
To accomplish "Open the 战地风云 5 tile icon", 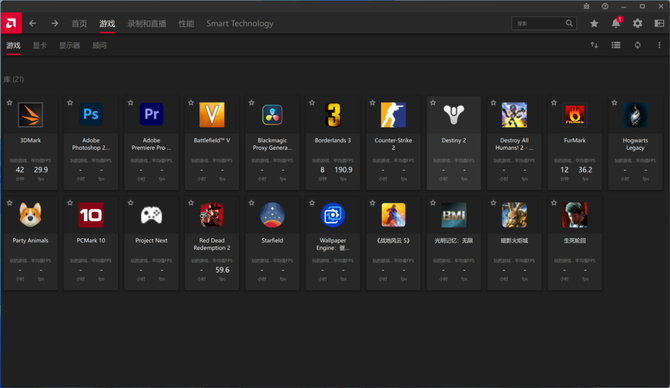I will 393,215.
